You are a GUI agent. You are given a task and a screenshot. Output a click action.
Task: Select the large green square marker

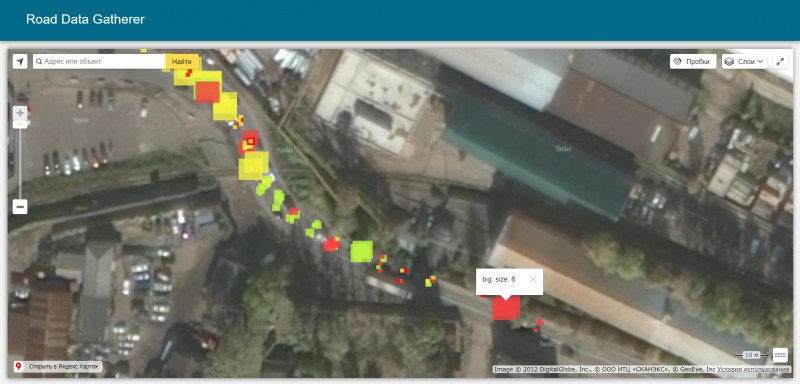point(361,251)
